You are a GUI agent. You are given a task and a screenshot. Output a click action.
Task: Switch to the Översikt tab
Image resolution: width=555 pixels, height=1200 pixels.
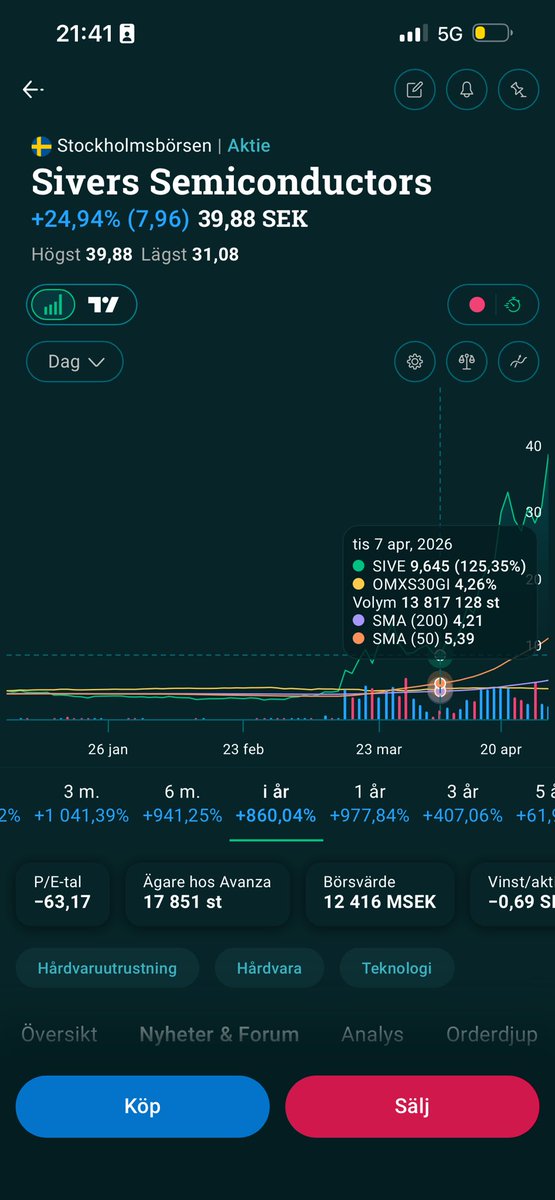pyautogui.click(x=60, y=1034)
